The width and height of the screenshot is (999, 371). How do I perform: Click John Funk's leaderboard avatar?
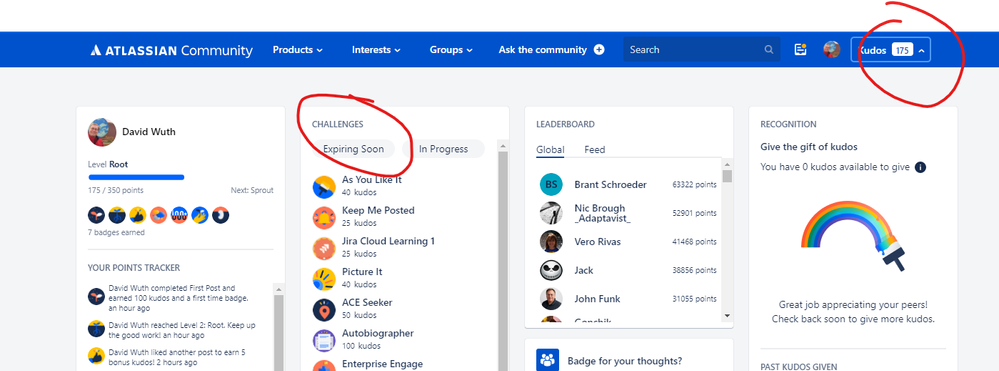coord(551,299)
